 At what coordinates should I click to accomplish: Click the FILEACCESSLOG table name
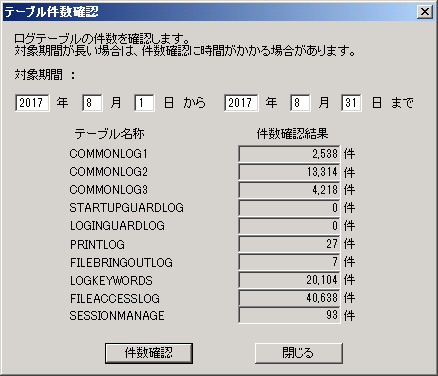115,298
